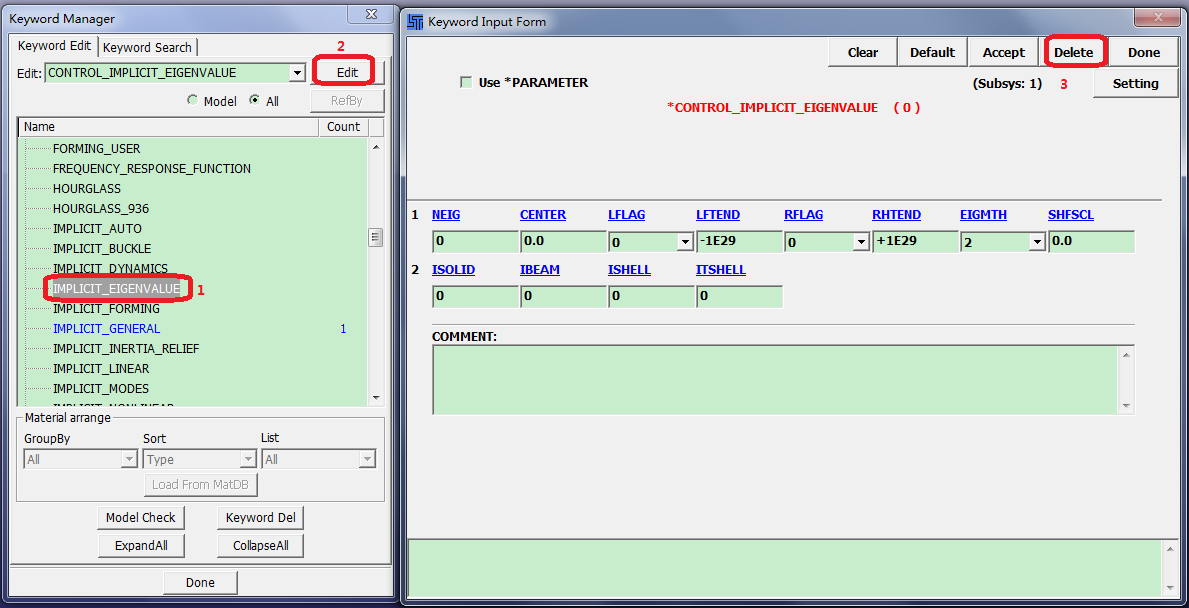
Task: Select IMPLICIT_BUCKLE keyword
Action: coord(102,249)
